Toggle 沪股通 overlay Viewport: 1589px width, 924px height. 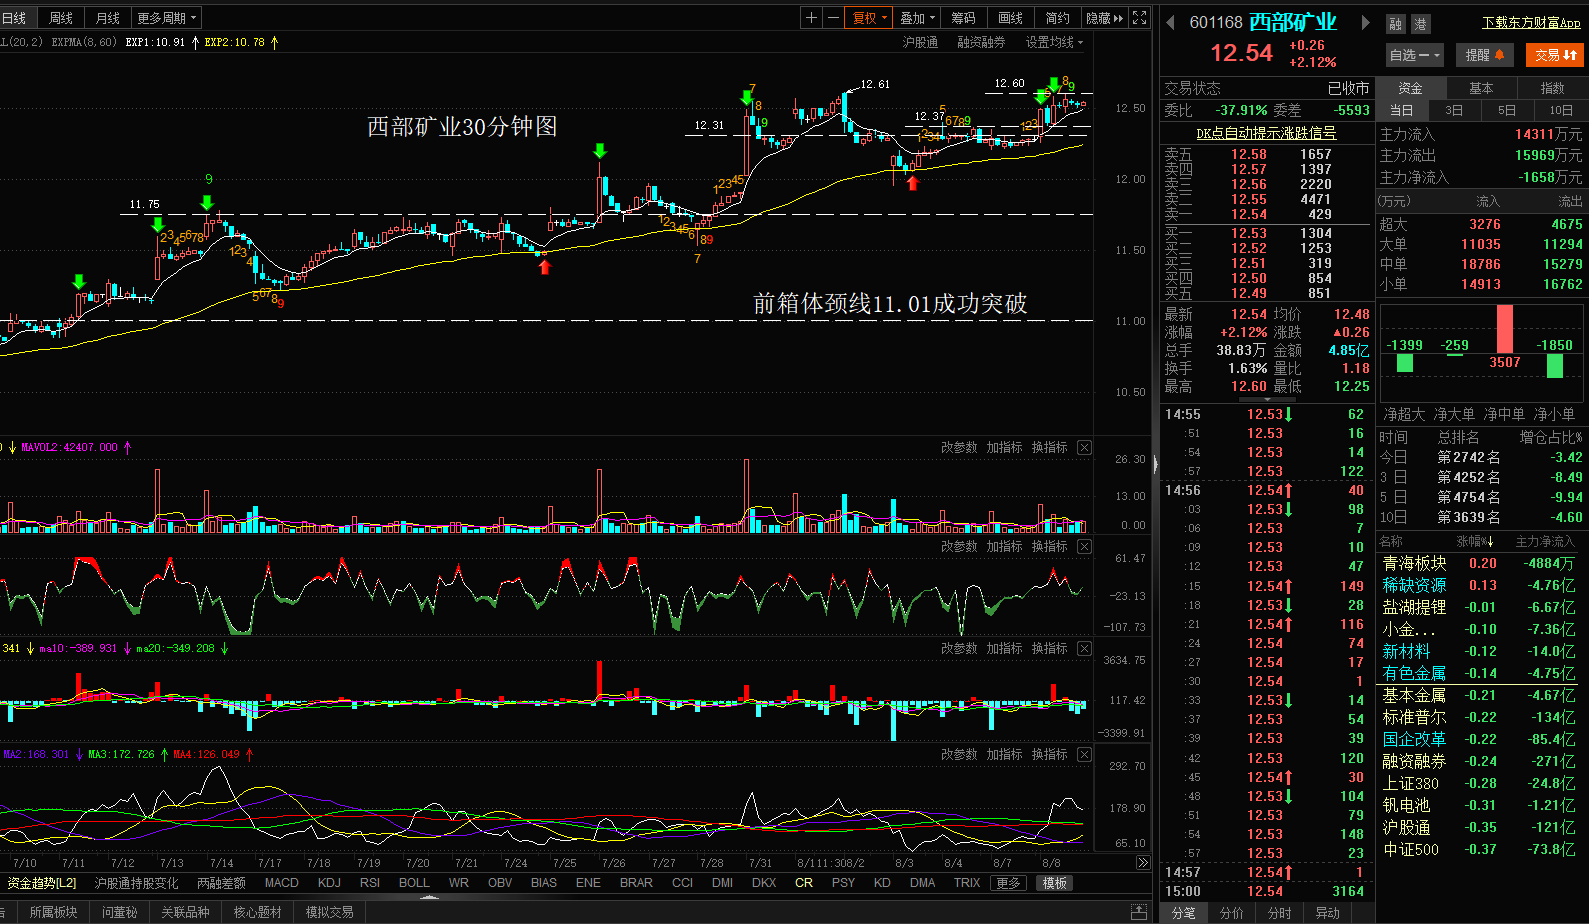tap(920, 42)
